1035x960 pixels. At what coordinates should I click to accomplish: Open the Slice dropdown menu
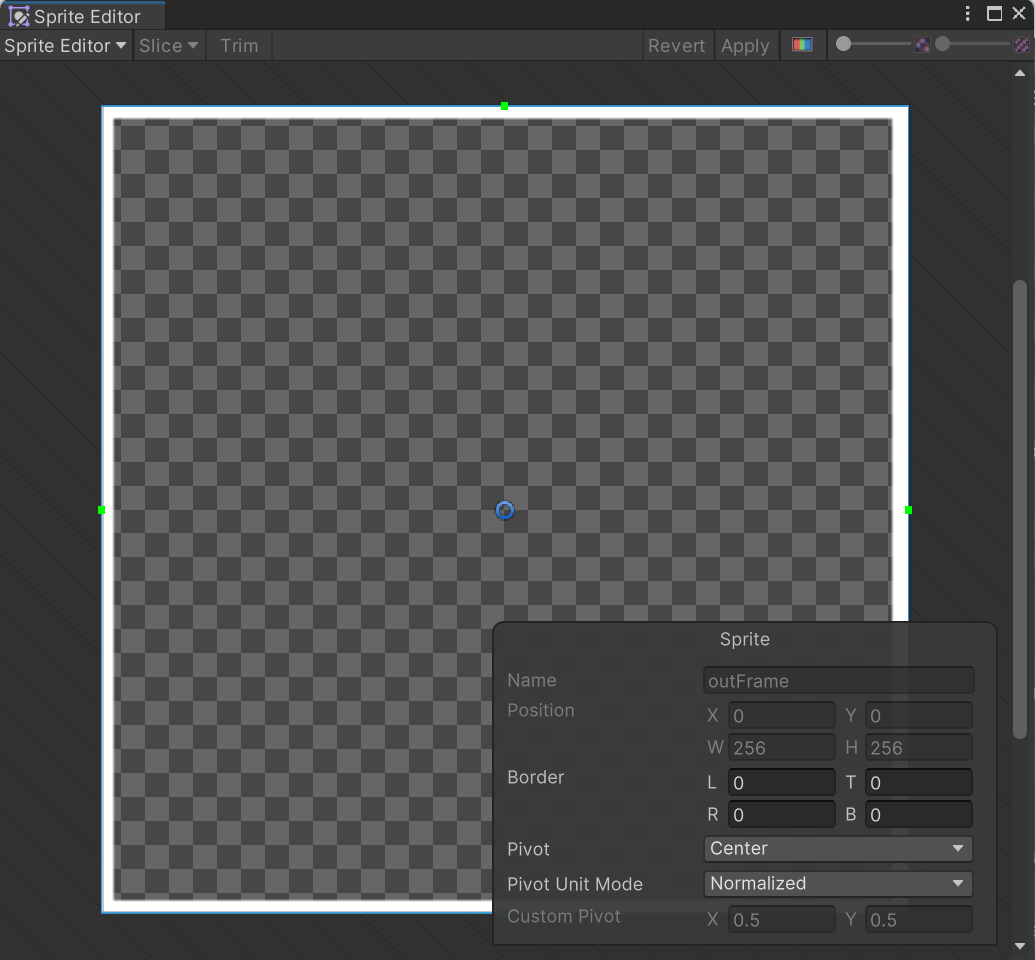pos(168,46)
